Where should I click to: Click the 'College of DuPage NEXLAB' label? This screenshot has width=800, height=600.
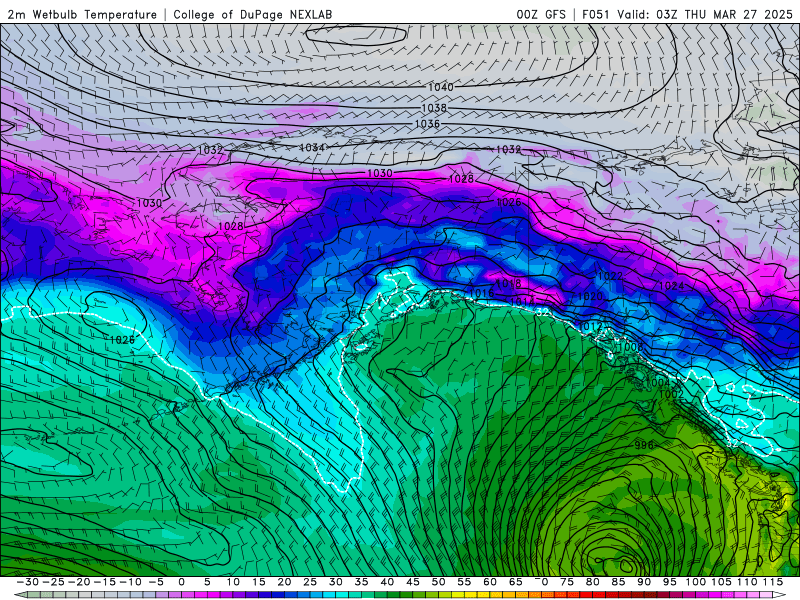[253, 15]
